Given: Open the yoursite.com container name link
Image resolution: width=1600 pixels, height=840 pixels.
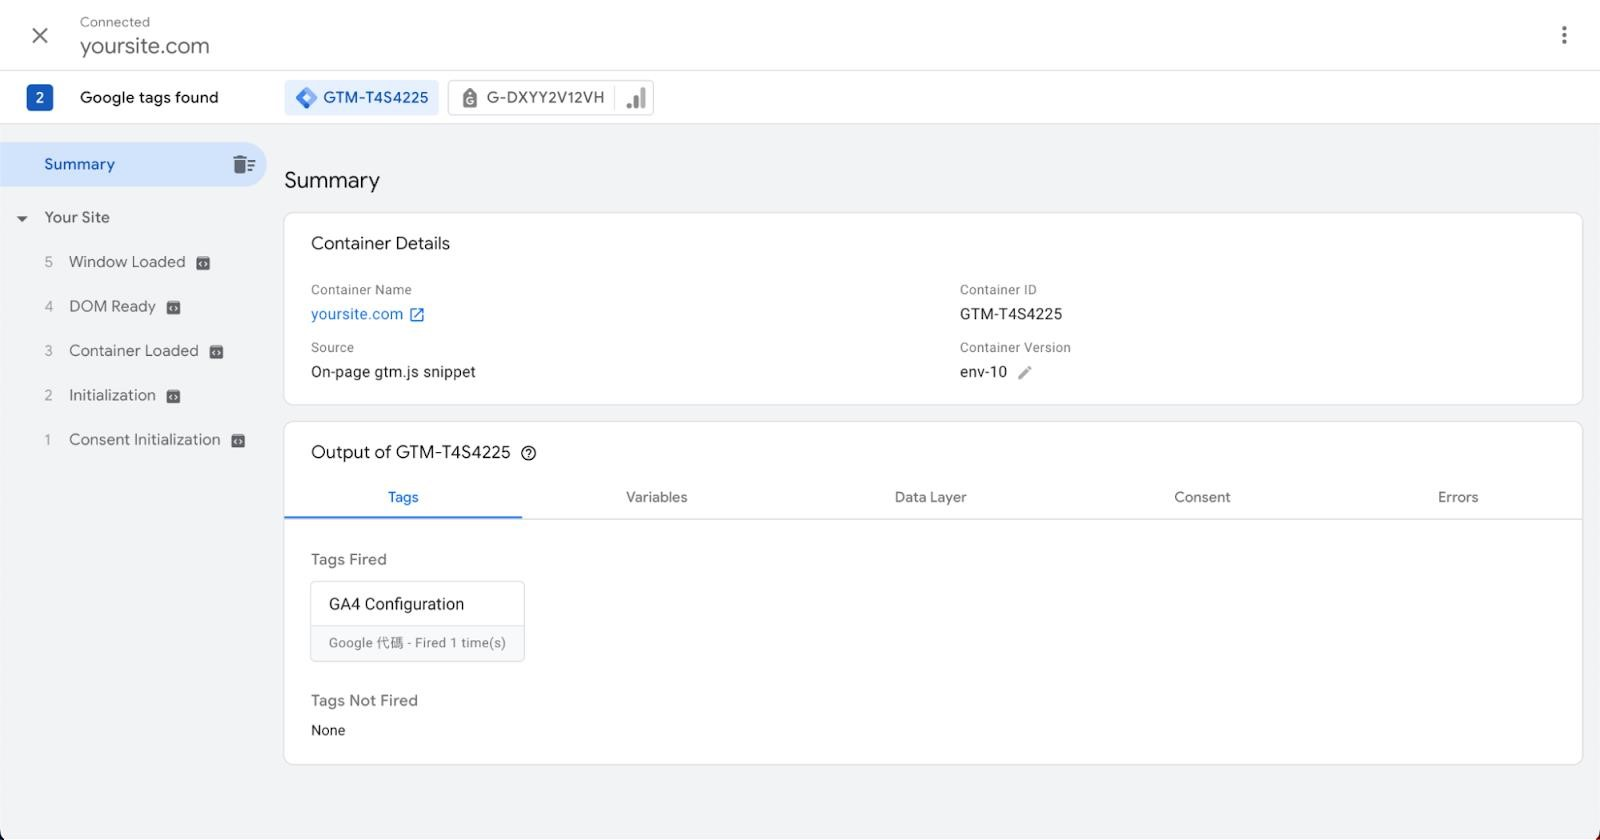Looking at the screenshot, I should (357, 314).
